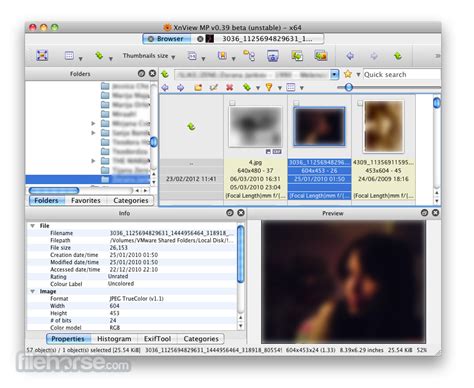
Task: Close the Folders panel
Action: 153,73
